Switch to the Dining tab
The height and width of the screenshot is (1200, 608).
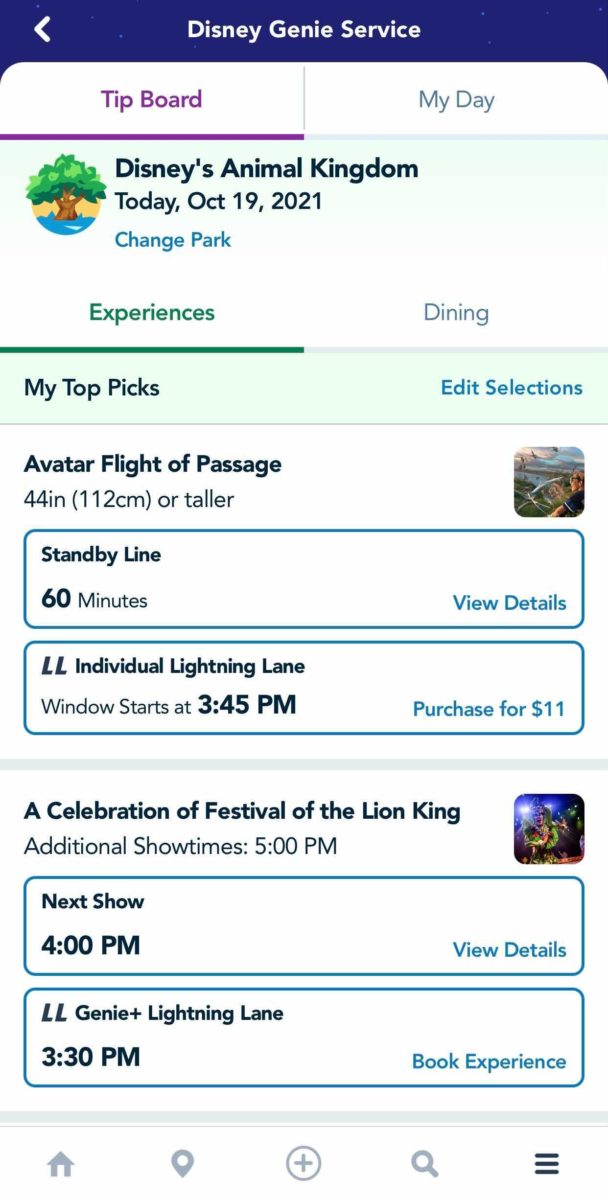coord(456,313)
